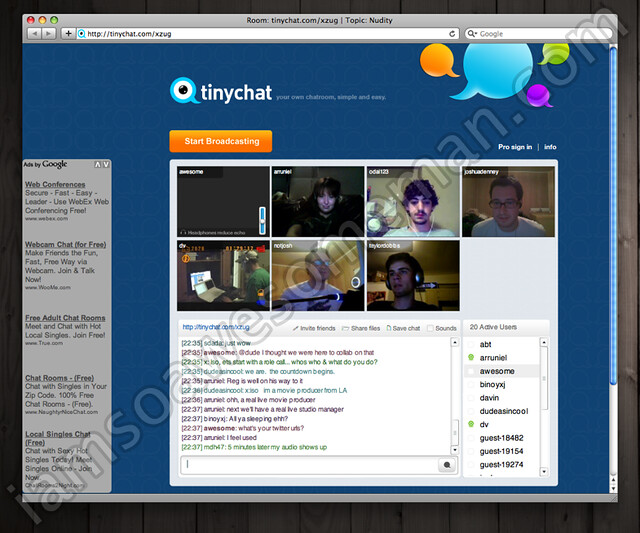Click the chat message input field
This screenshot has width=640, height=533.
tap(310, 465)
